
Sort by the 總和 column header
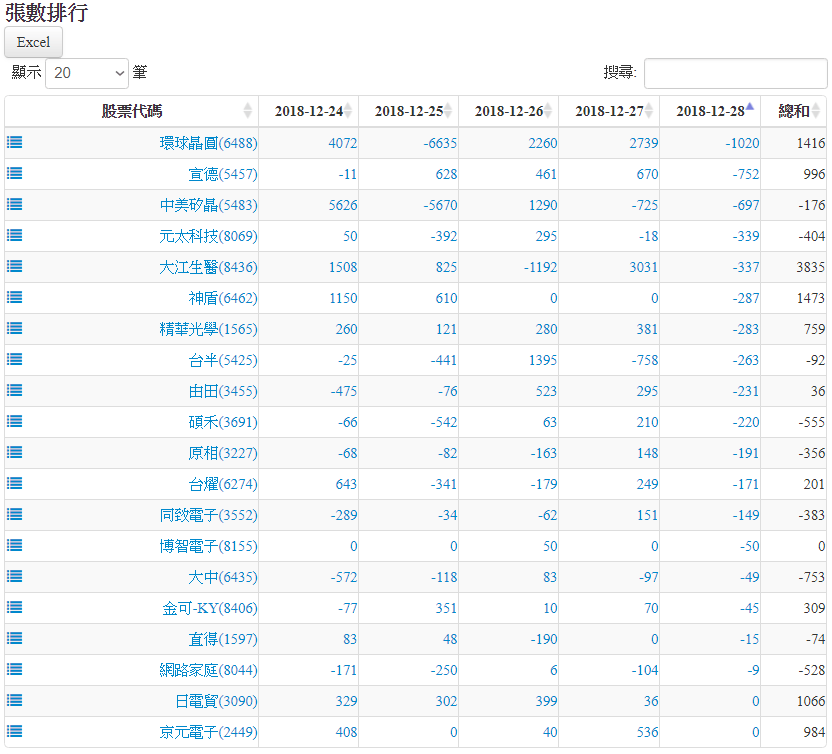pyautogui.click(x=793, y=111)
